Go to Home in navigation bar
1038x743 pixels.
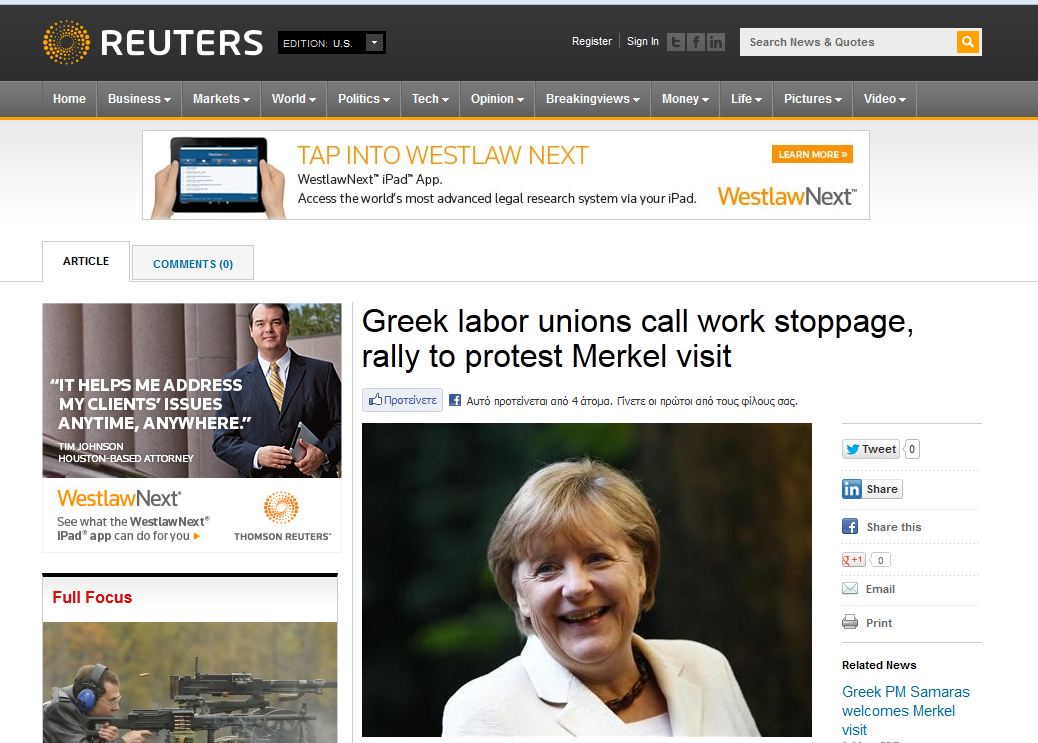[70, 99]
